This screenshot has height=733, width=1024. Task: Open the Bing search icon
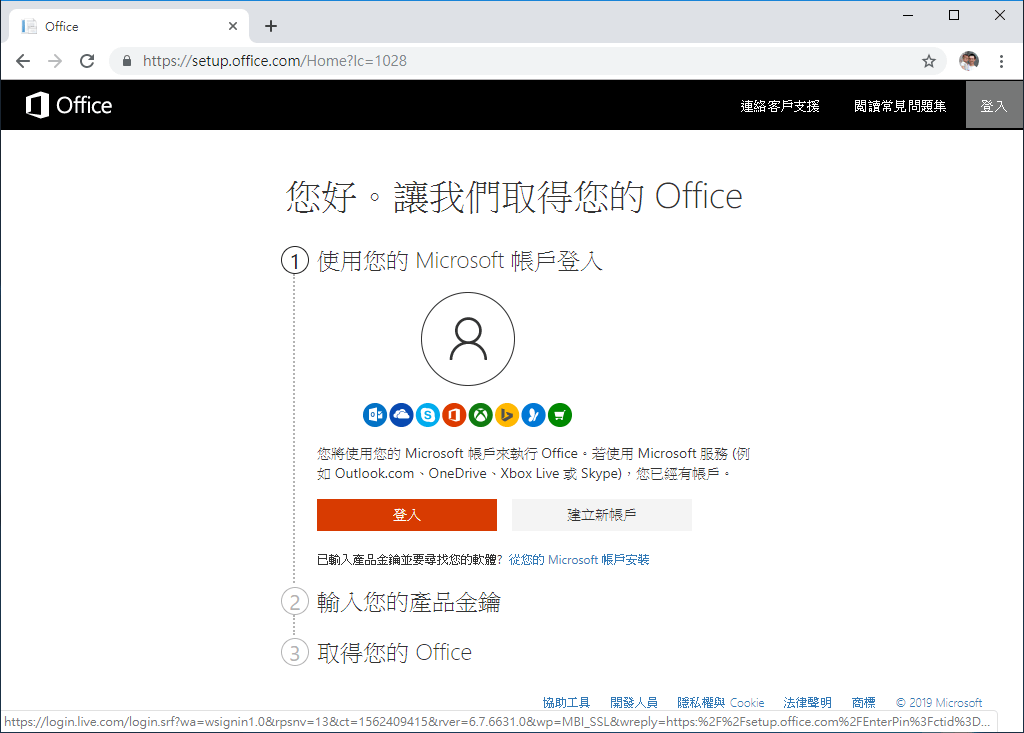click(507, 415)
